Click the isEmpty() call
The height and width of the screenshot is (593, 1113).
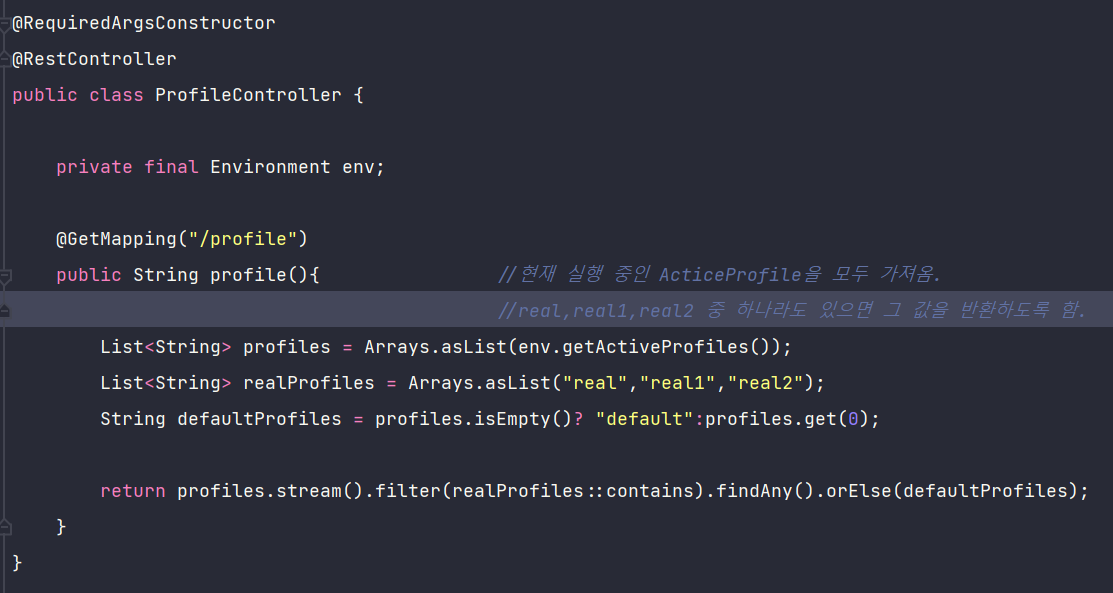click(x=523, y=419)
